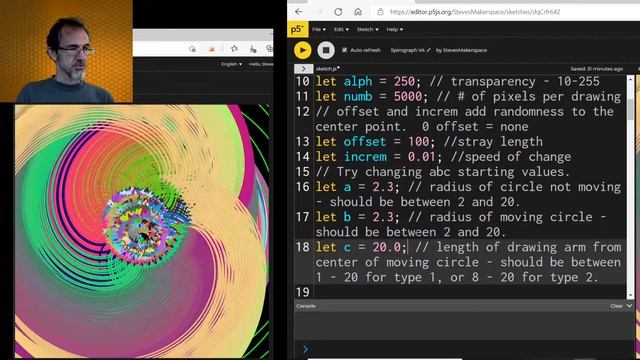Viewport: 640px width, 360px height.
Task: Click the variable name alph on line 10
Action: coord(358,81)
